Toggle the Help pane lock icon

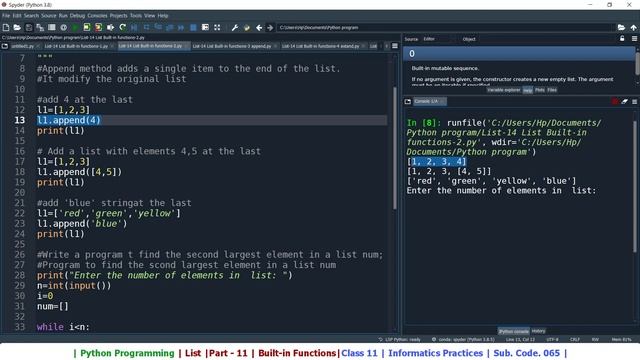622,38
